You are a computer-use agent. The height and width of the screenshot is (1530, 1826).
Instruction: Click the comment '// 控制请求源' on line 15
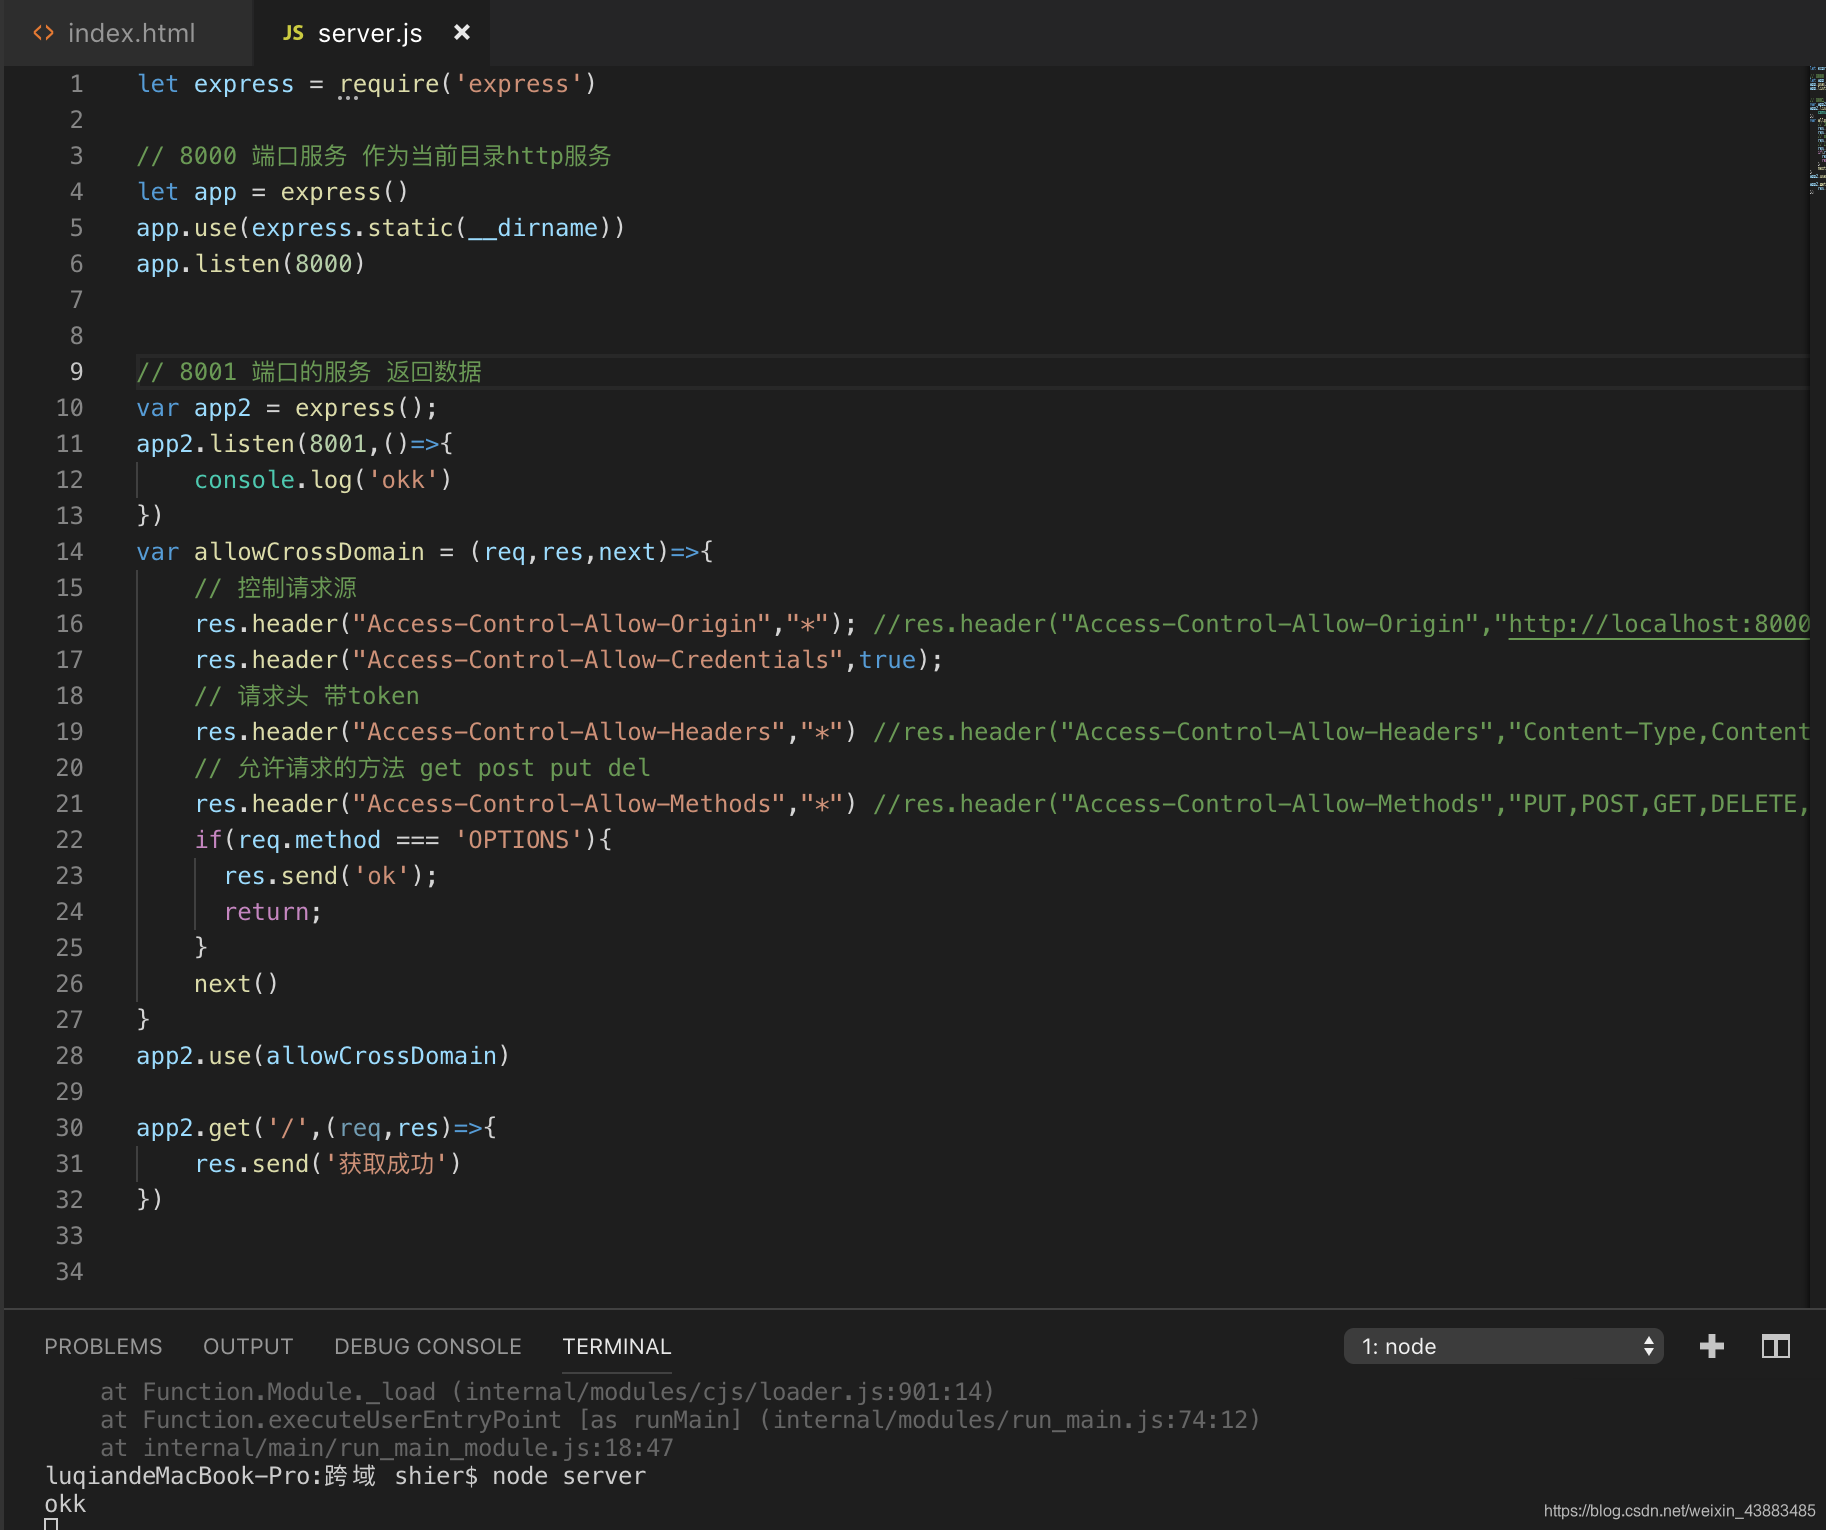coord(276,588)
